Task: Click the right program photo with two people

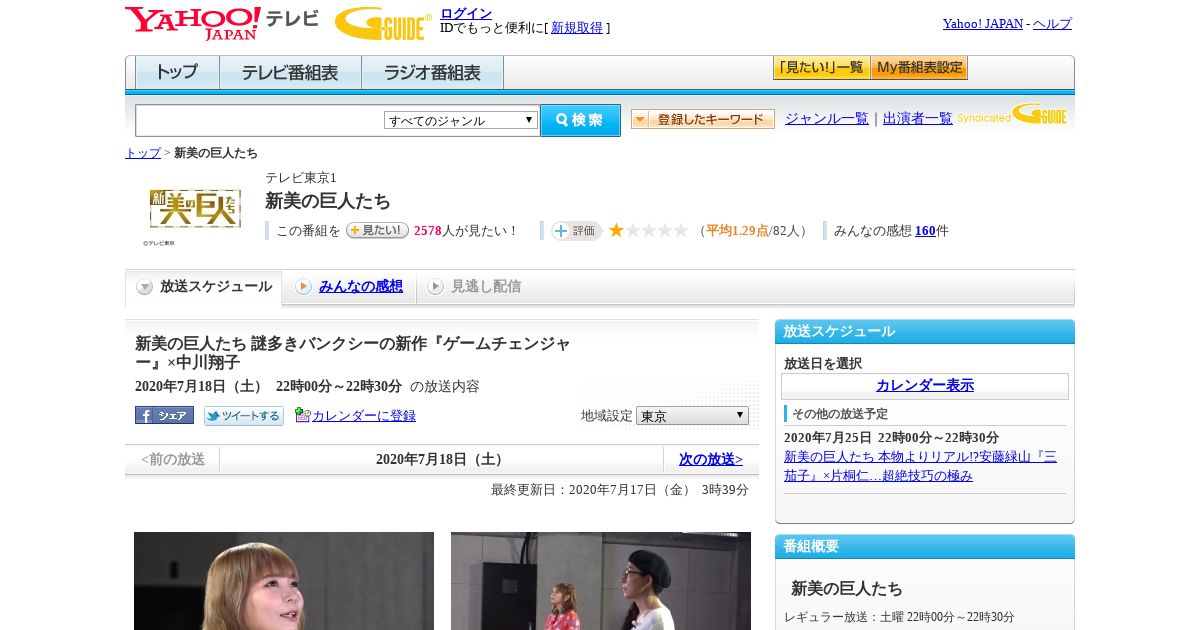Action: (x=601, y=581)
